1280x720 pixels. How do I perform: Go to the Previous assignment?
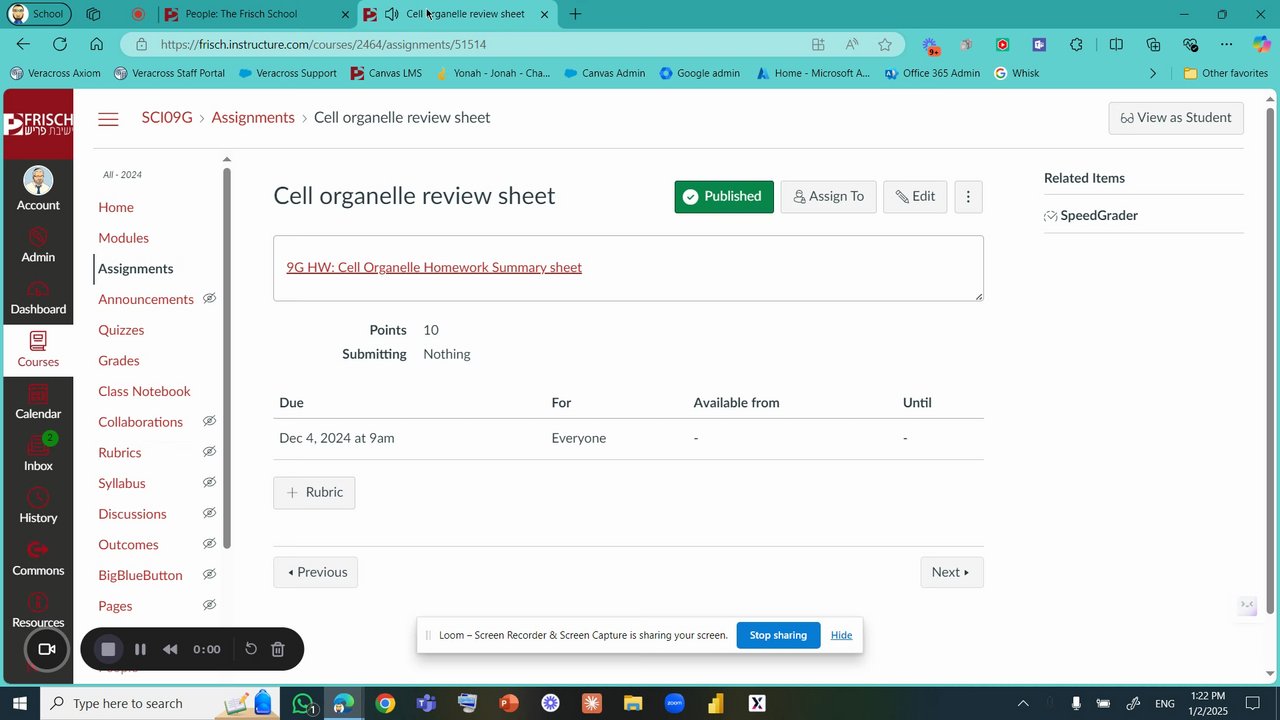[315, 572]
